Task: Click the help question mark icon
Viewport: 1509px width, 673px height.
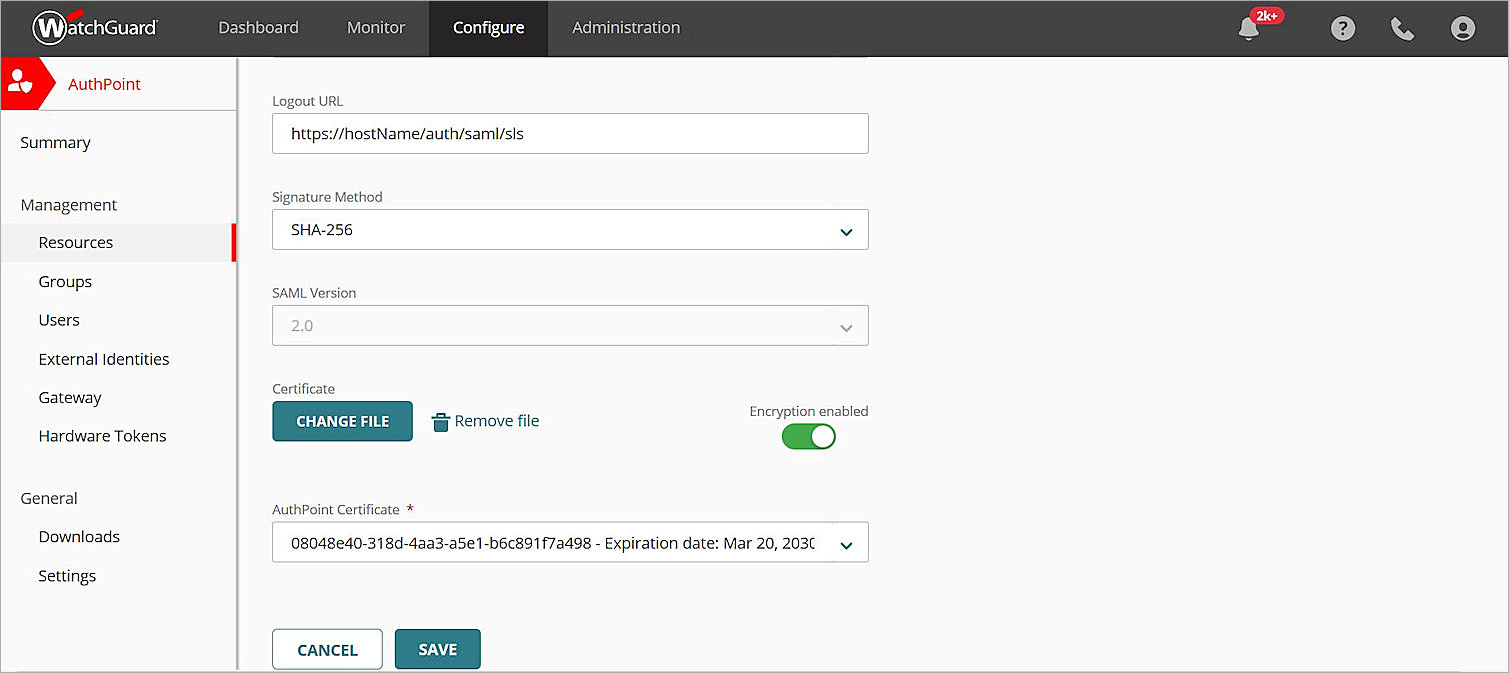Action: [1342, 29]
